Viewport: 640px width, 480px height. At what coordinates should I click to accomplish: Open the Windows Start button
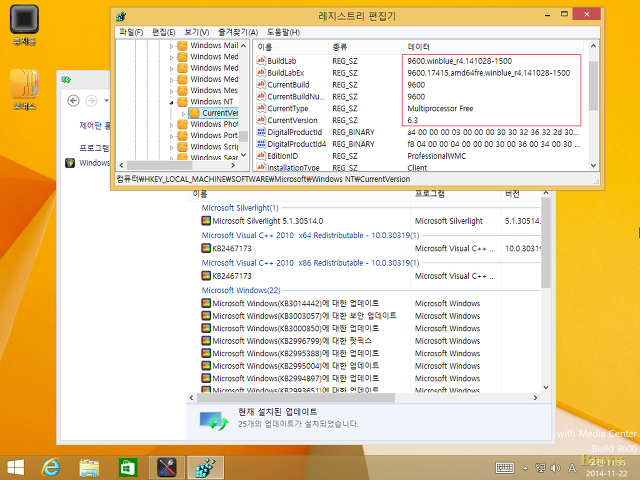click(x=16, y=467)
